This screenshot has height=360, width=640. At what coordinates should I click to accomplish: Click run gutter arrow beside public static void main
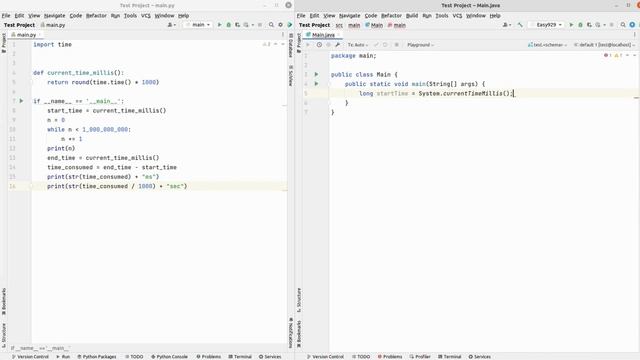[316, 84]
